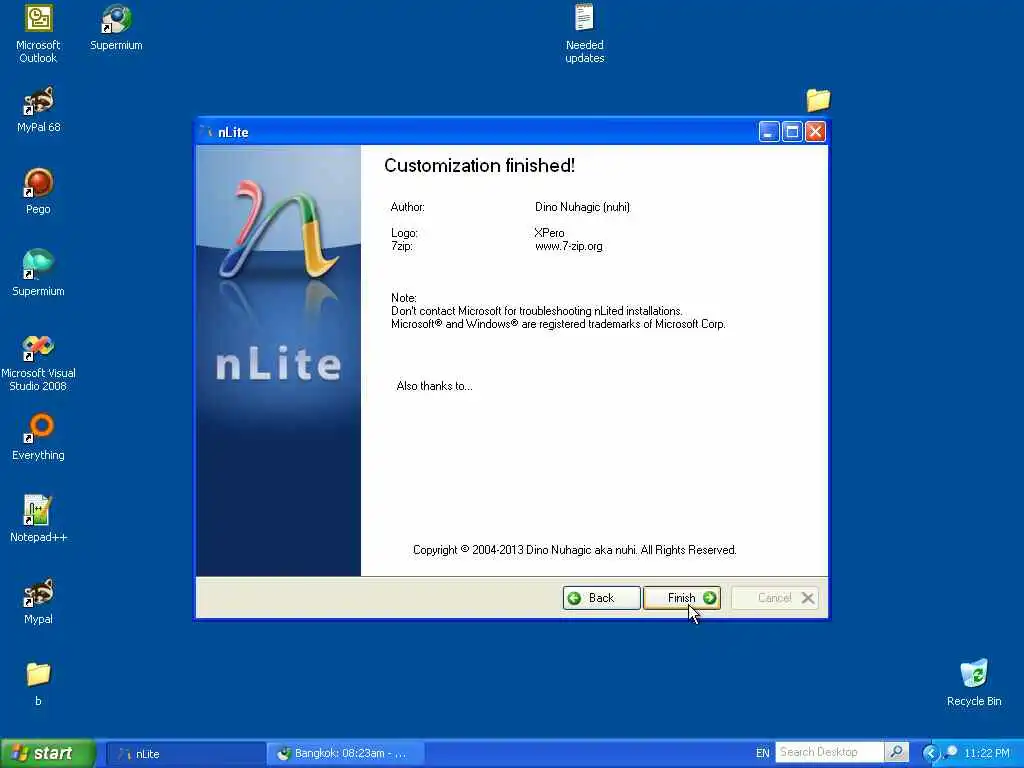This screenshot has height=768, width=1024.
Task: Click the author name Dino Nuhagic (nuhi)
Action: point(583,207)
